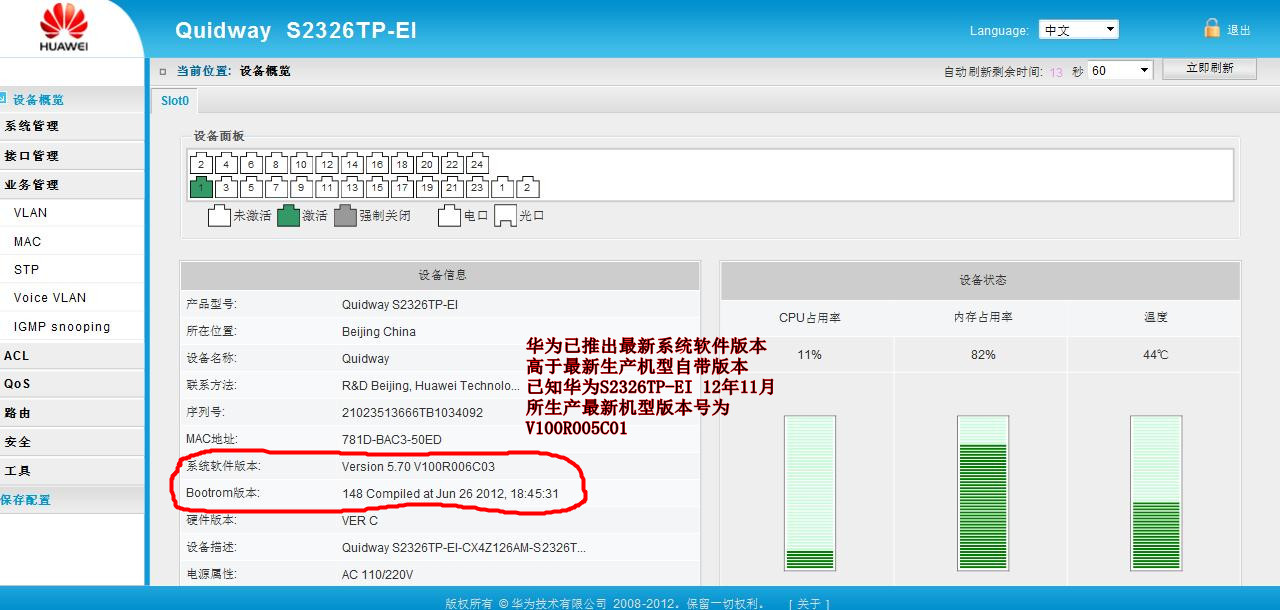This screenshot has height=610, width=1280.
Task: Select port 20 on device panel
Action: click(427, 164)
